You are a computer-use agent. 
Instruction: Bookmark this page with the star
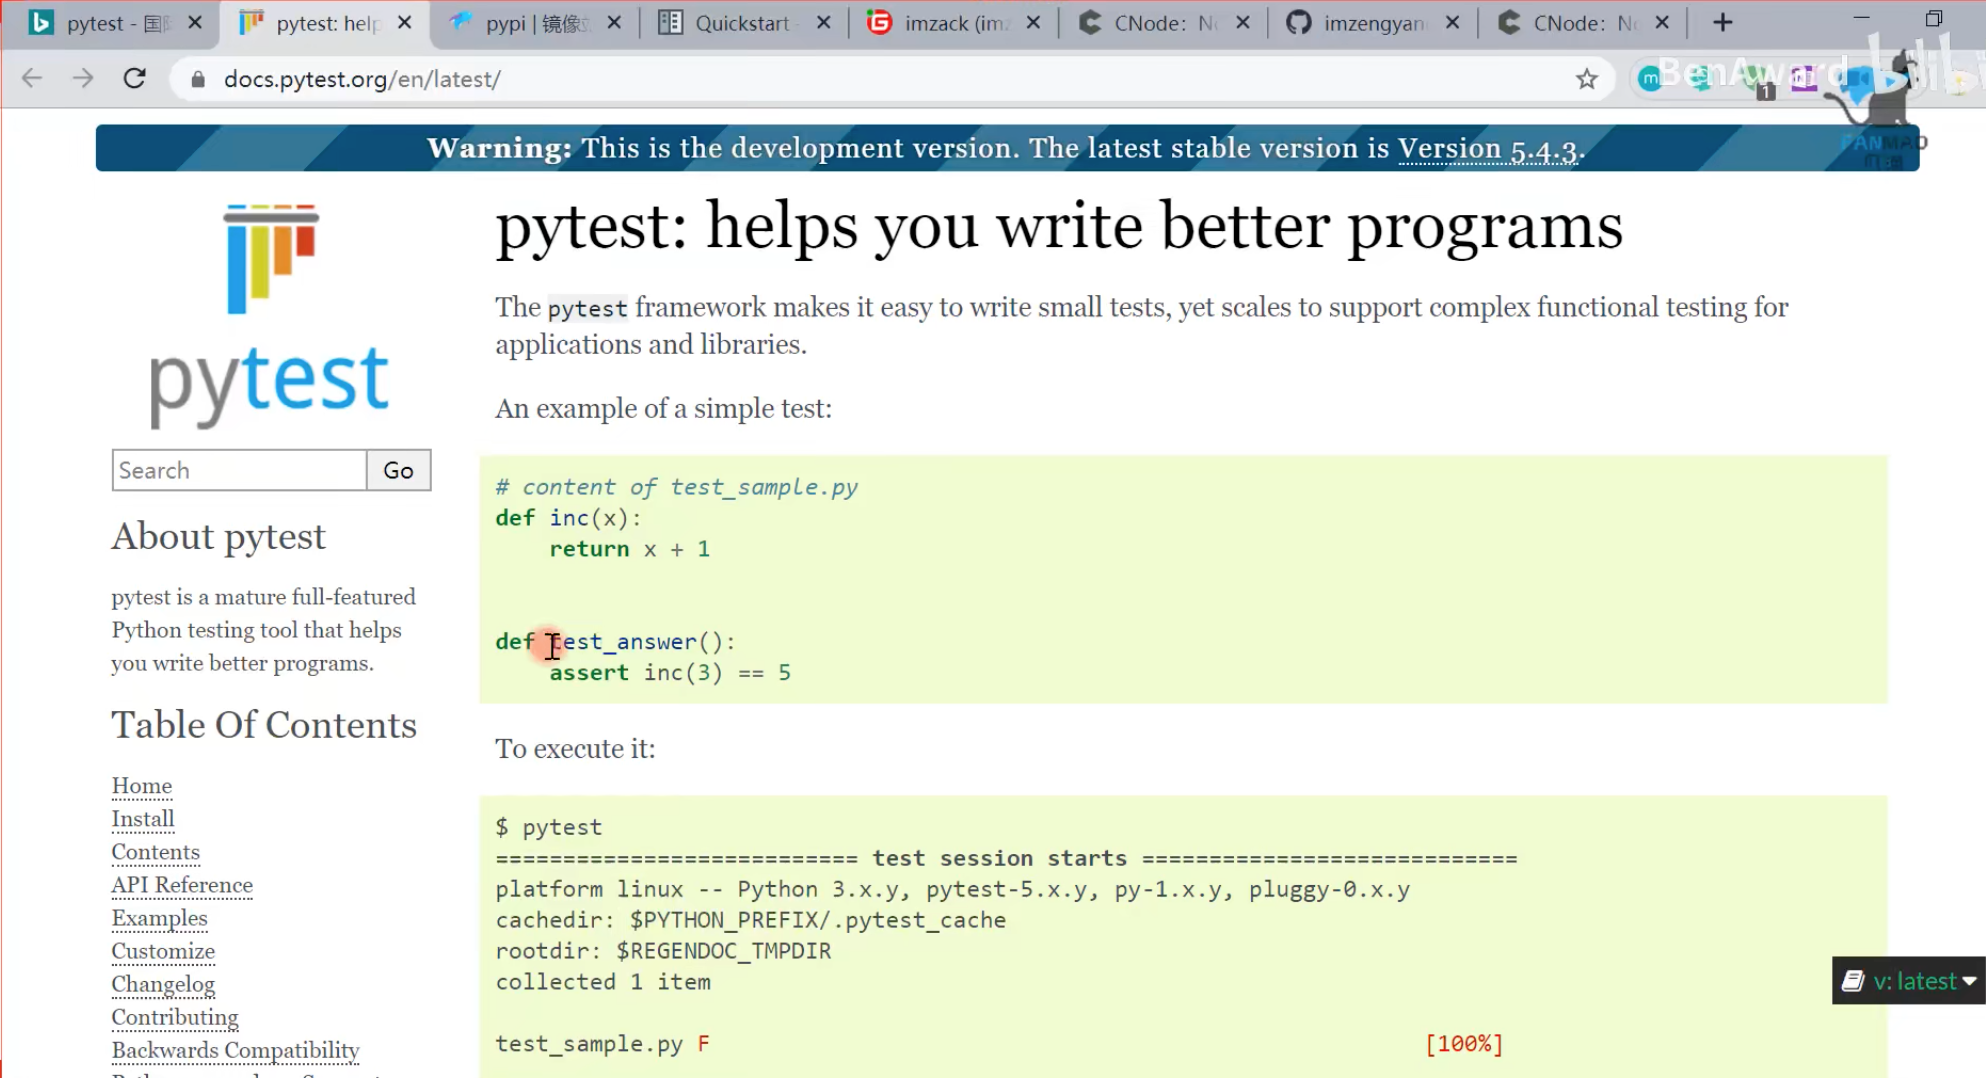pos(1587,79)
